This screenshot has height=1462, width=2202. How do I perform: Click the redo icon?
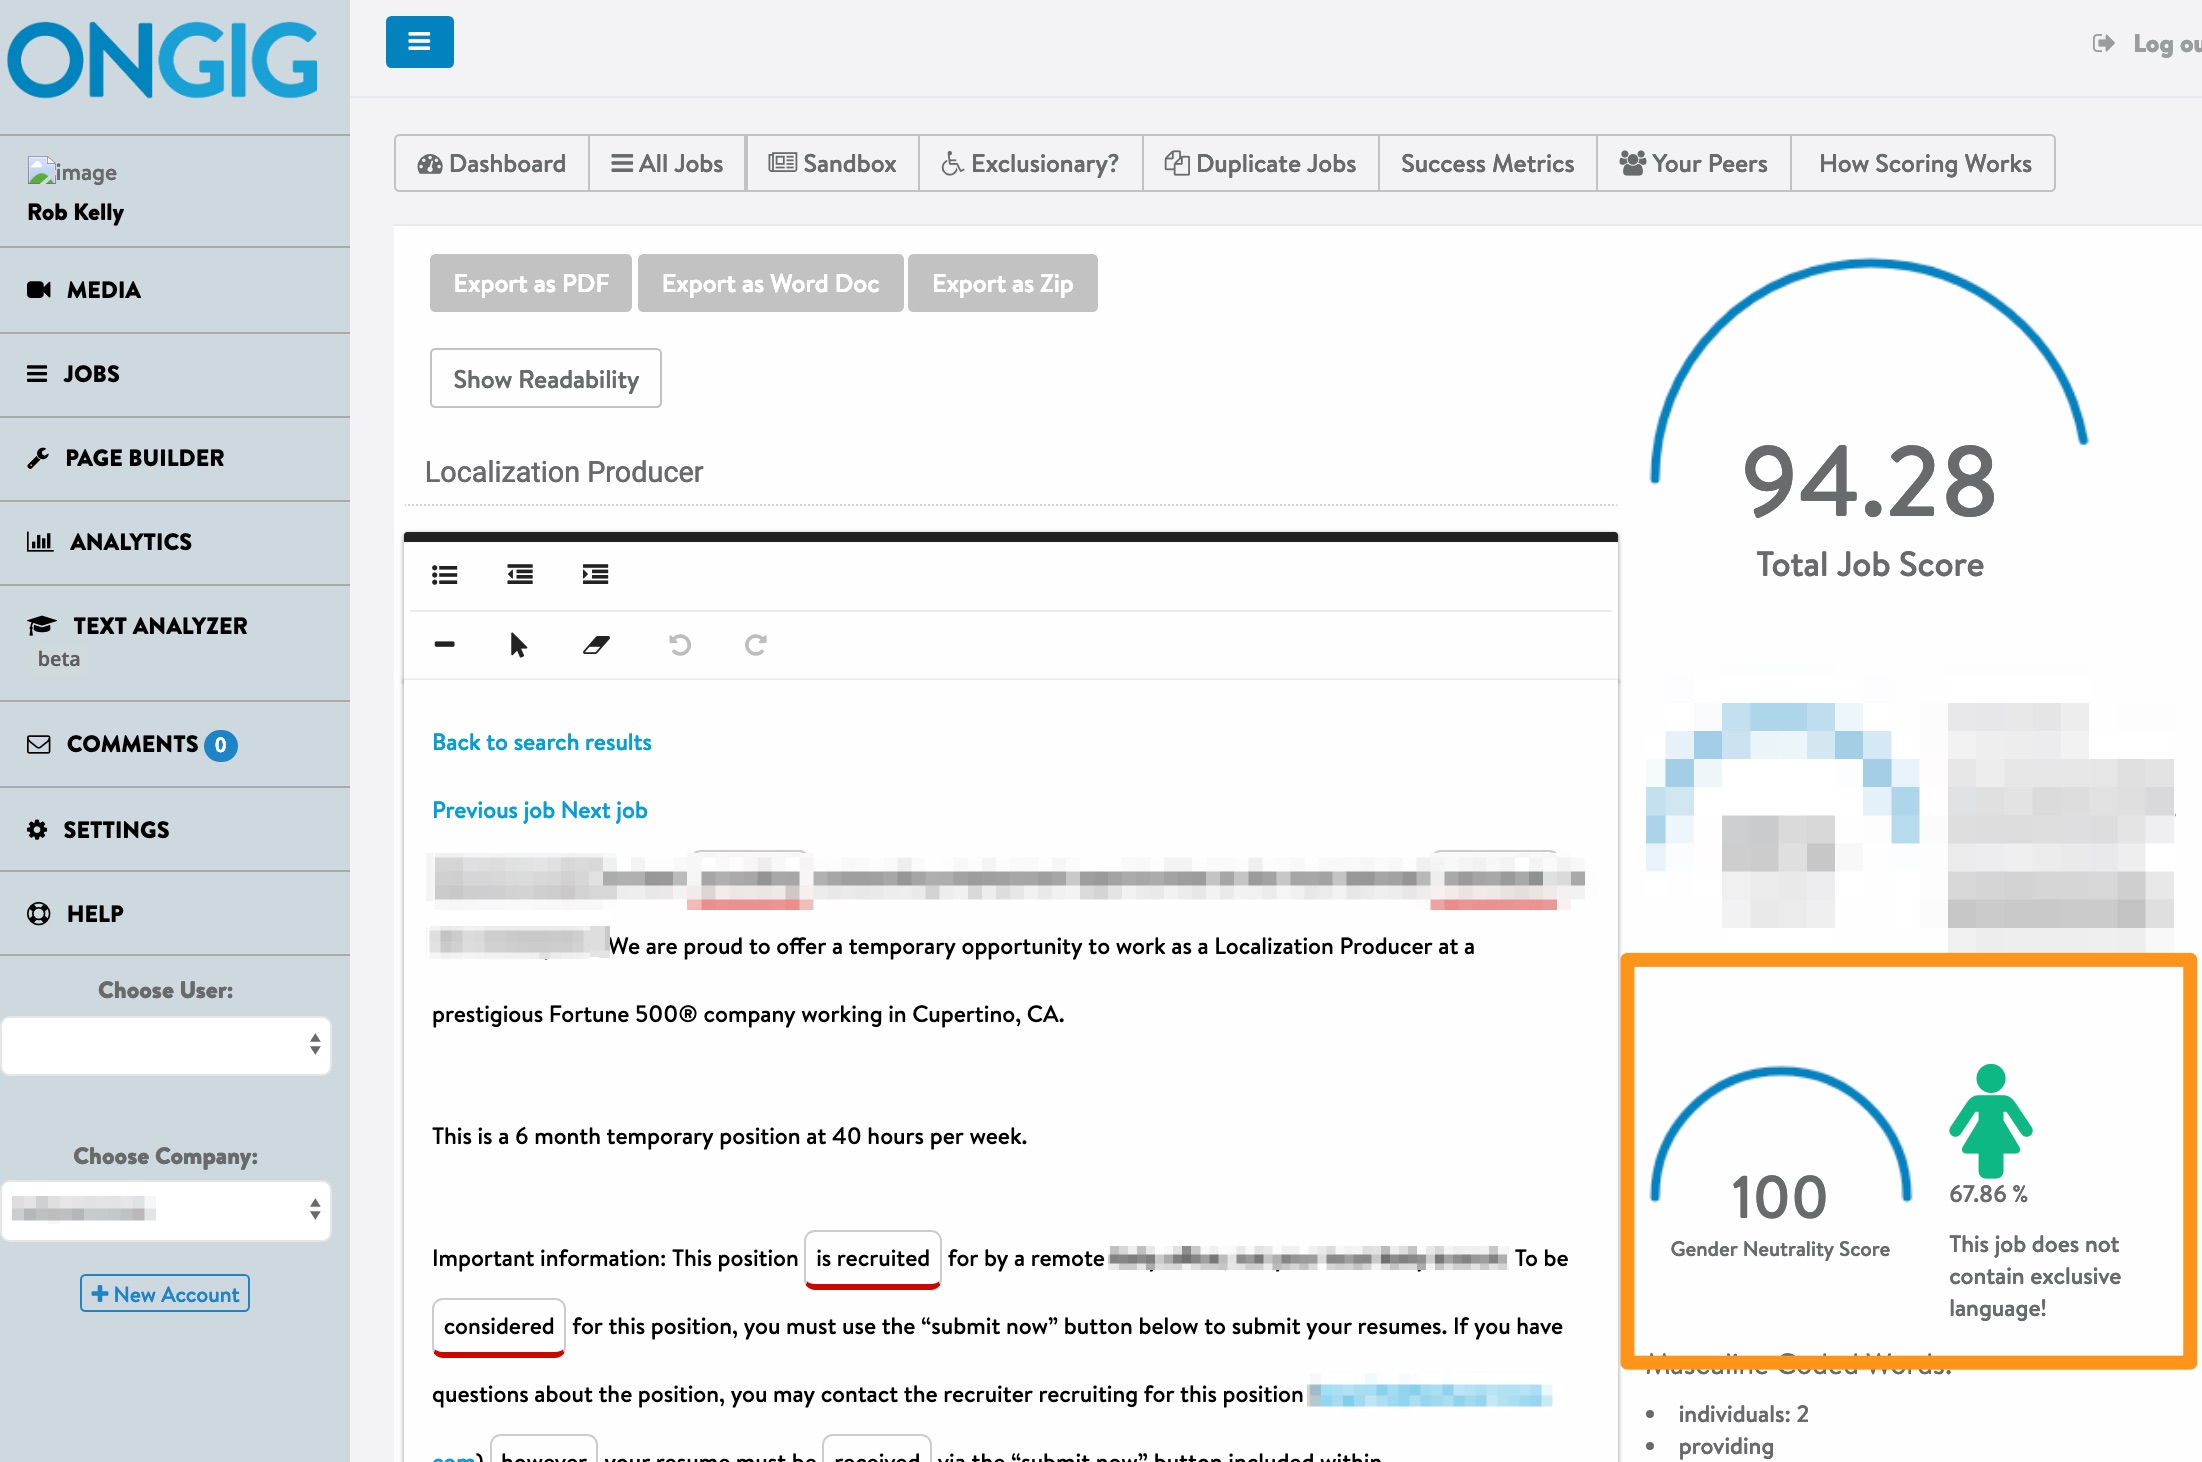click(x=754, y=643)
